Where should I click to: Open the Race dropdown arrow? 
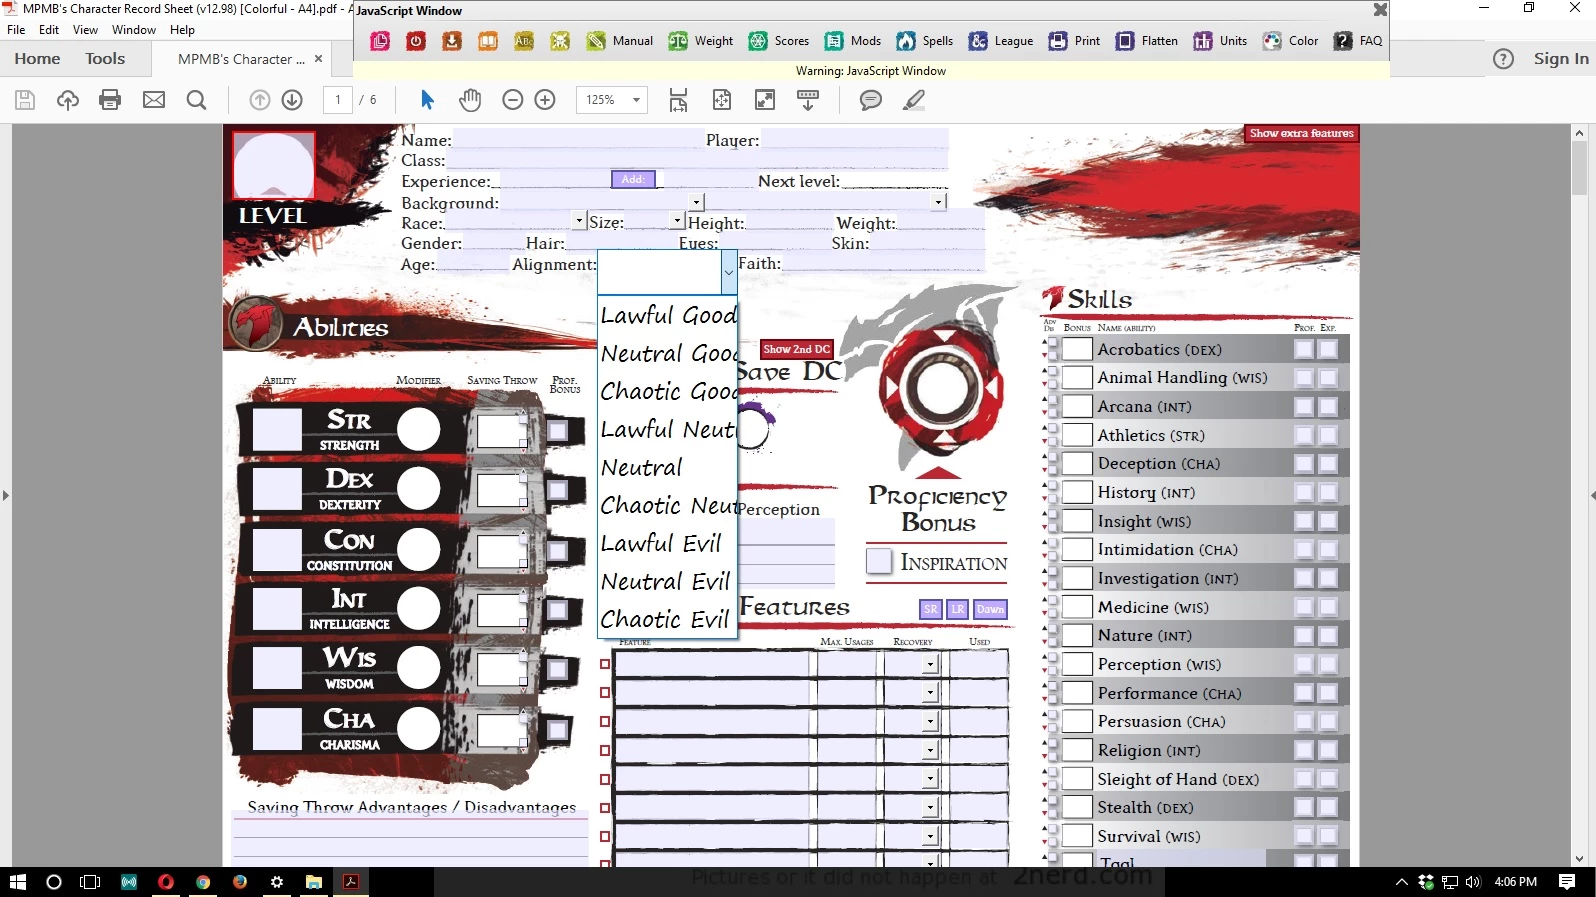coord(579,220)
